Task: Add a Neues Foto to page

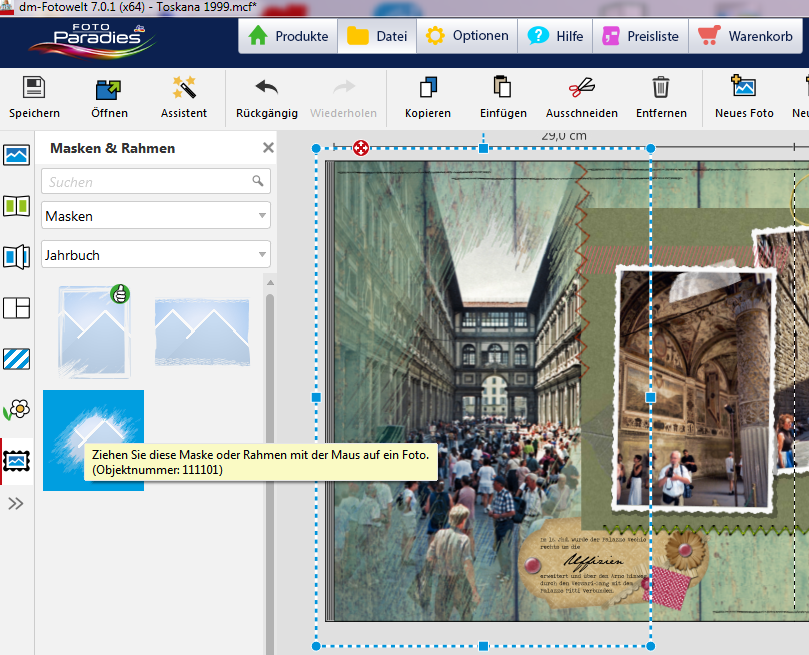Action: click(x=744, y=89)
